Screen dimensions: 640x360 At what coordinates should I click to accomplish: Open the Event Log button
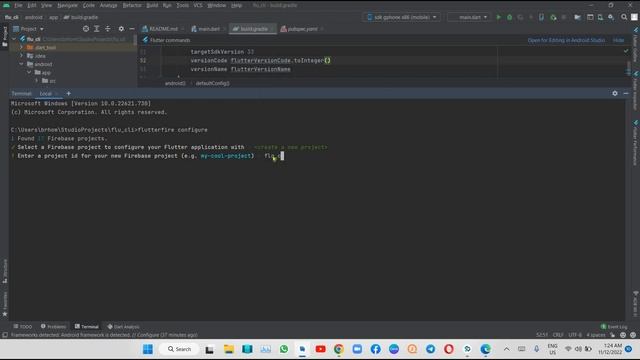coord(614,327)
